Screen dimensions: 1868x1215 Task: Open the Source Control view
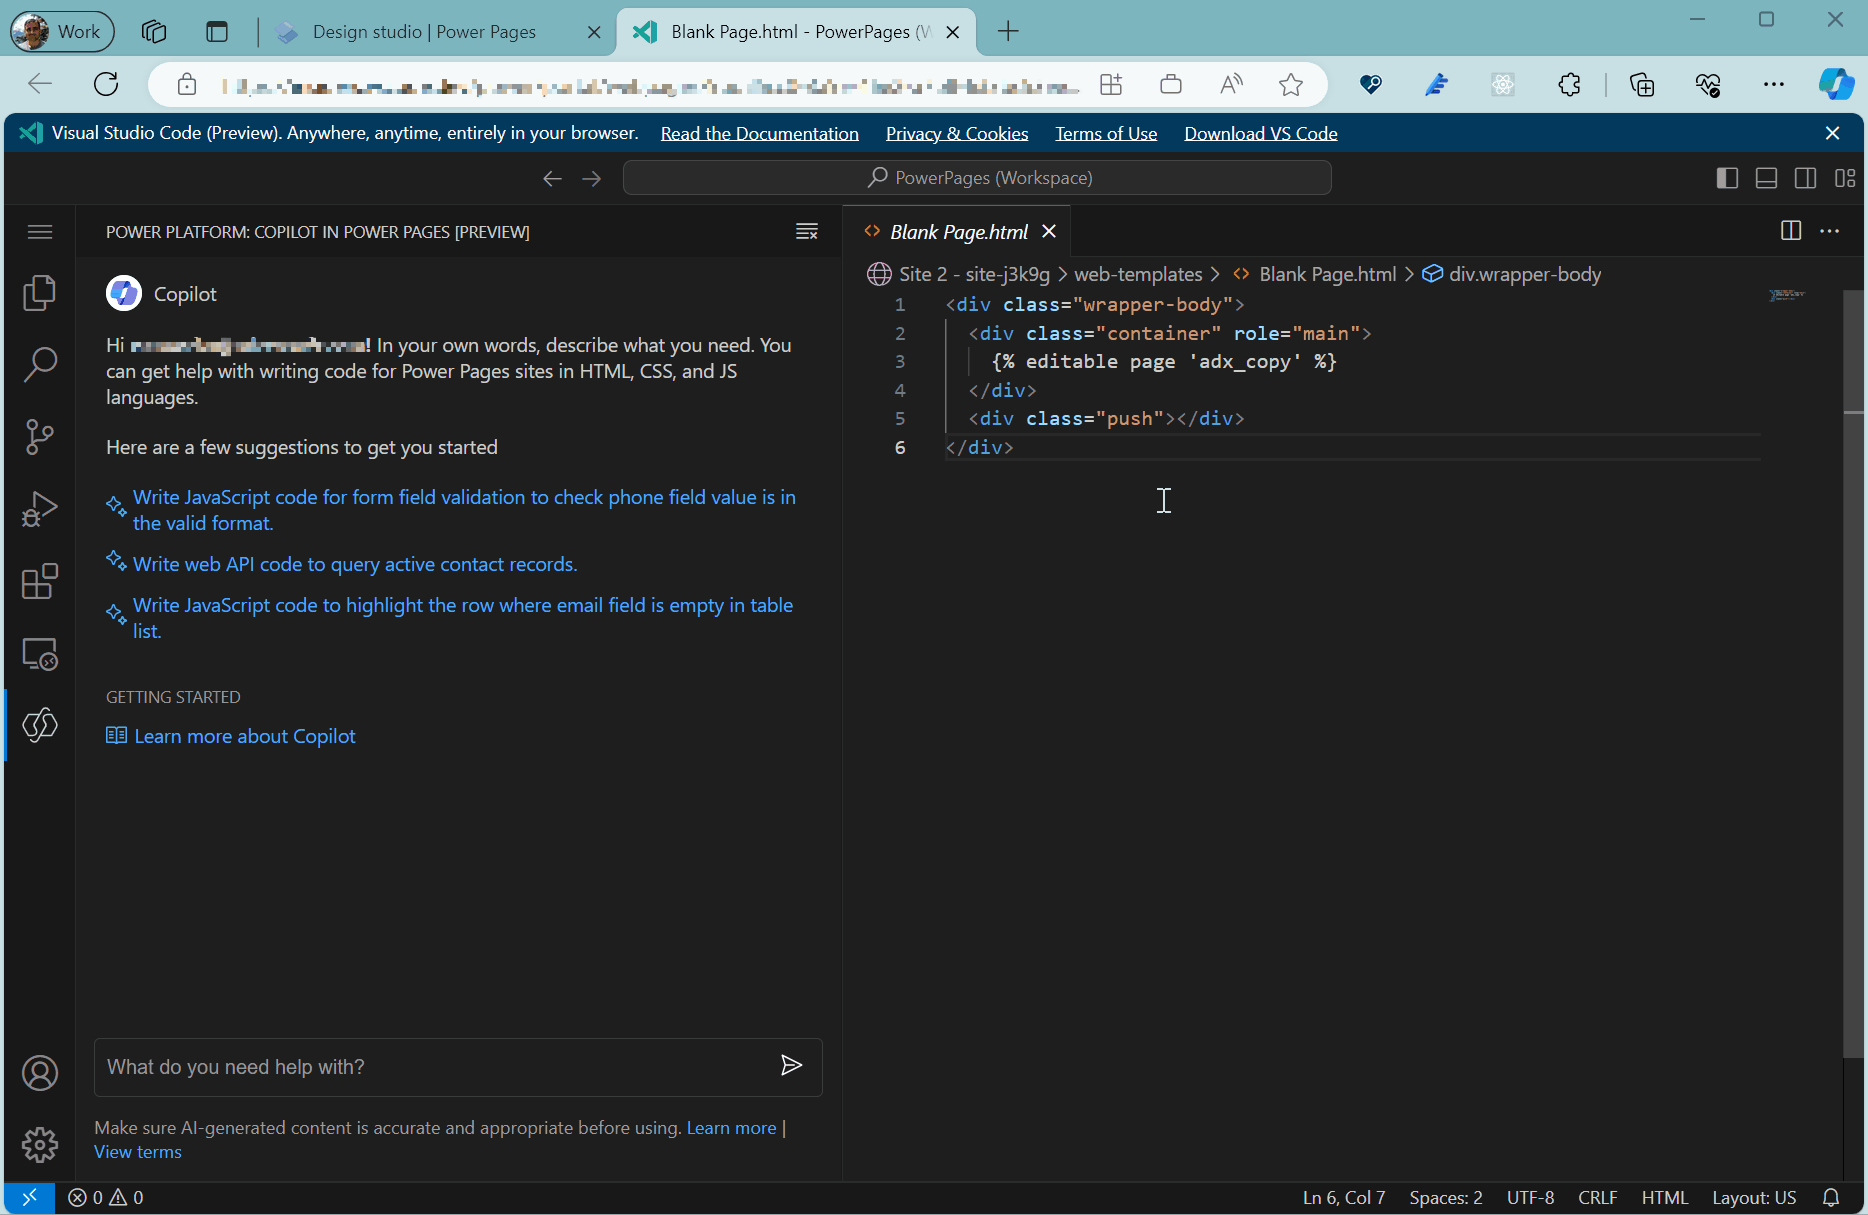(x=40, y=437)
